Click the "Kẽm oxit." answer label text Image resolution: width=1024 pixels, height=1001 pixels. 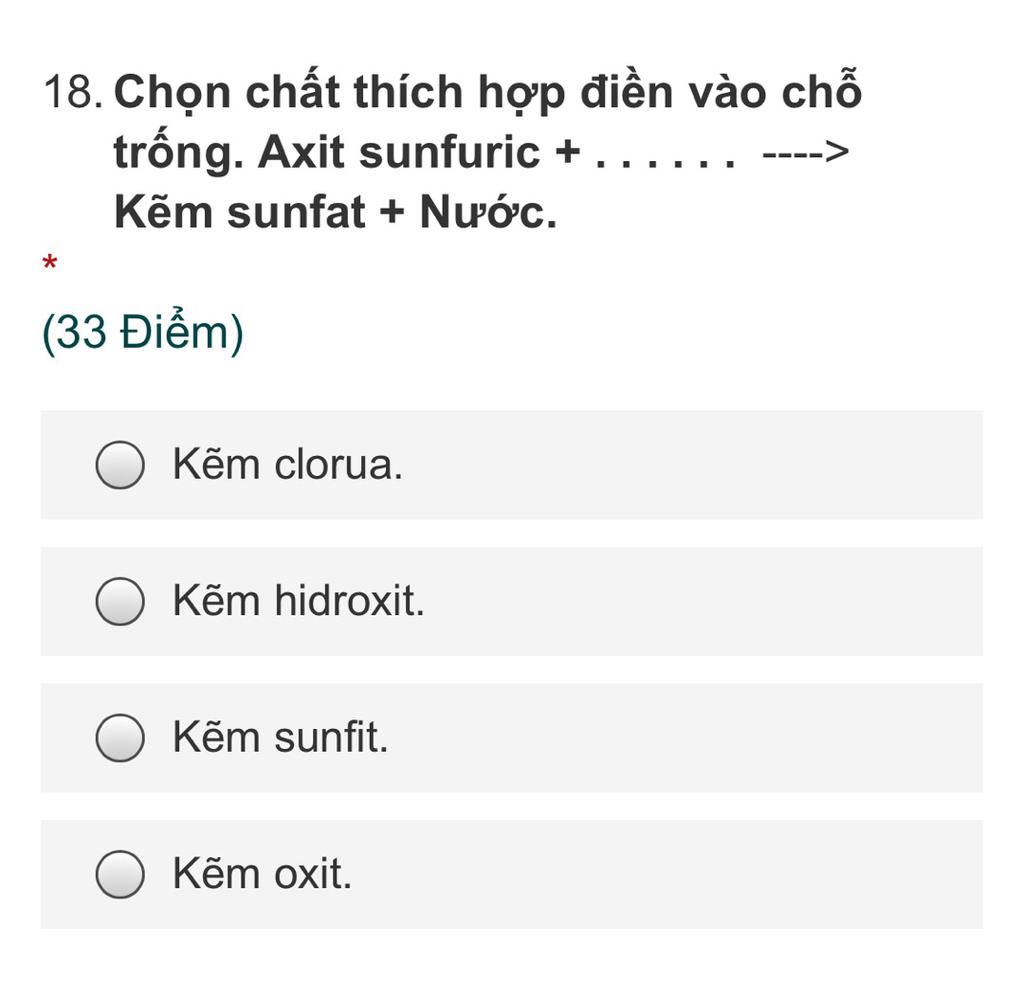(x=262, y=873)
